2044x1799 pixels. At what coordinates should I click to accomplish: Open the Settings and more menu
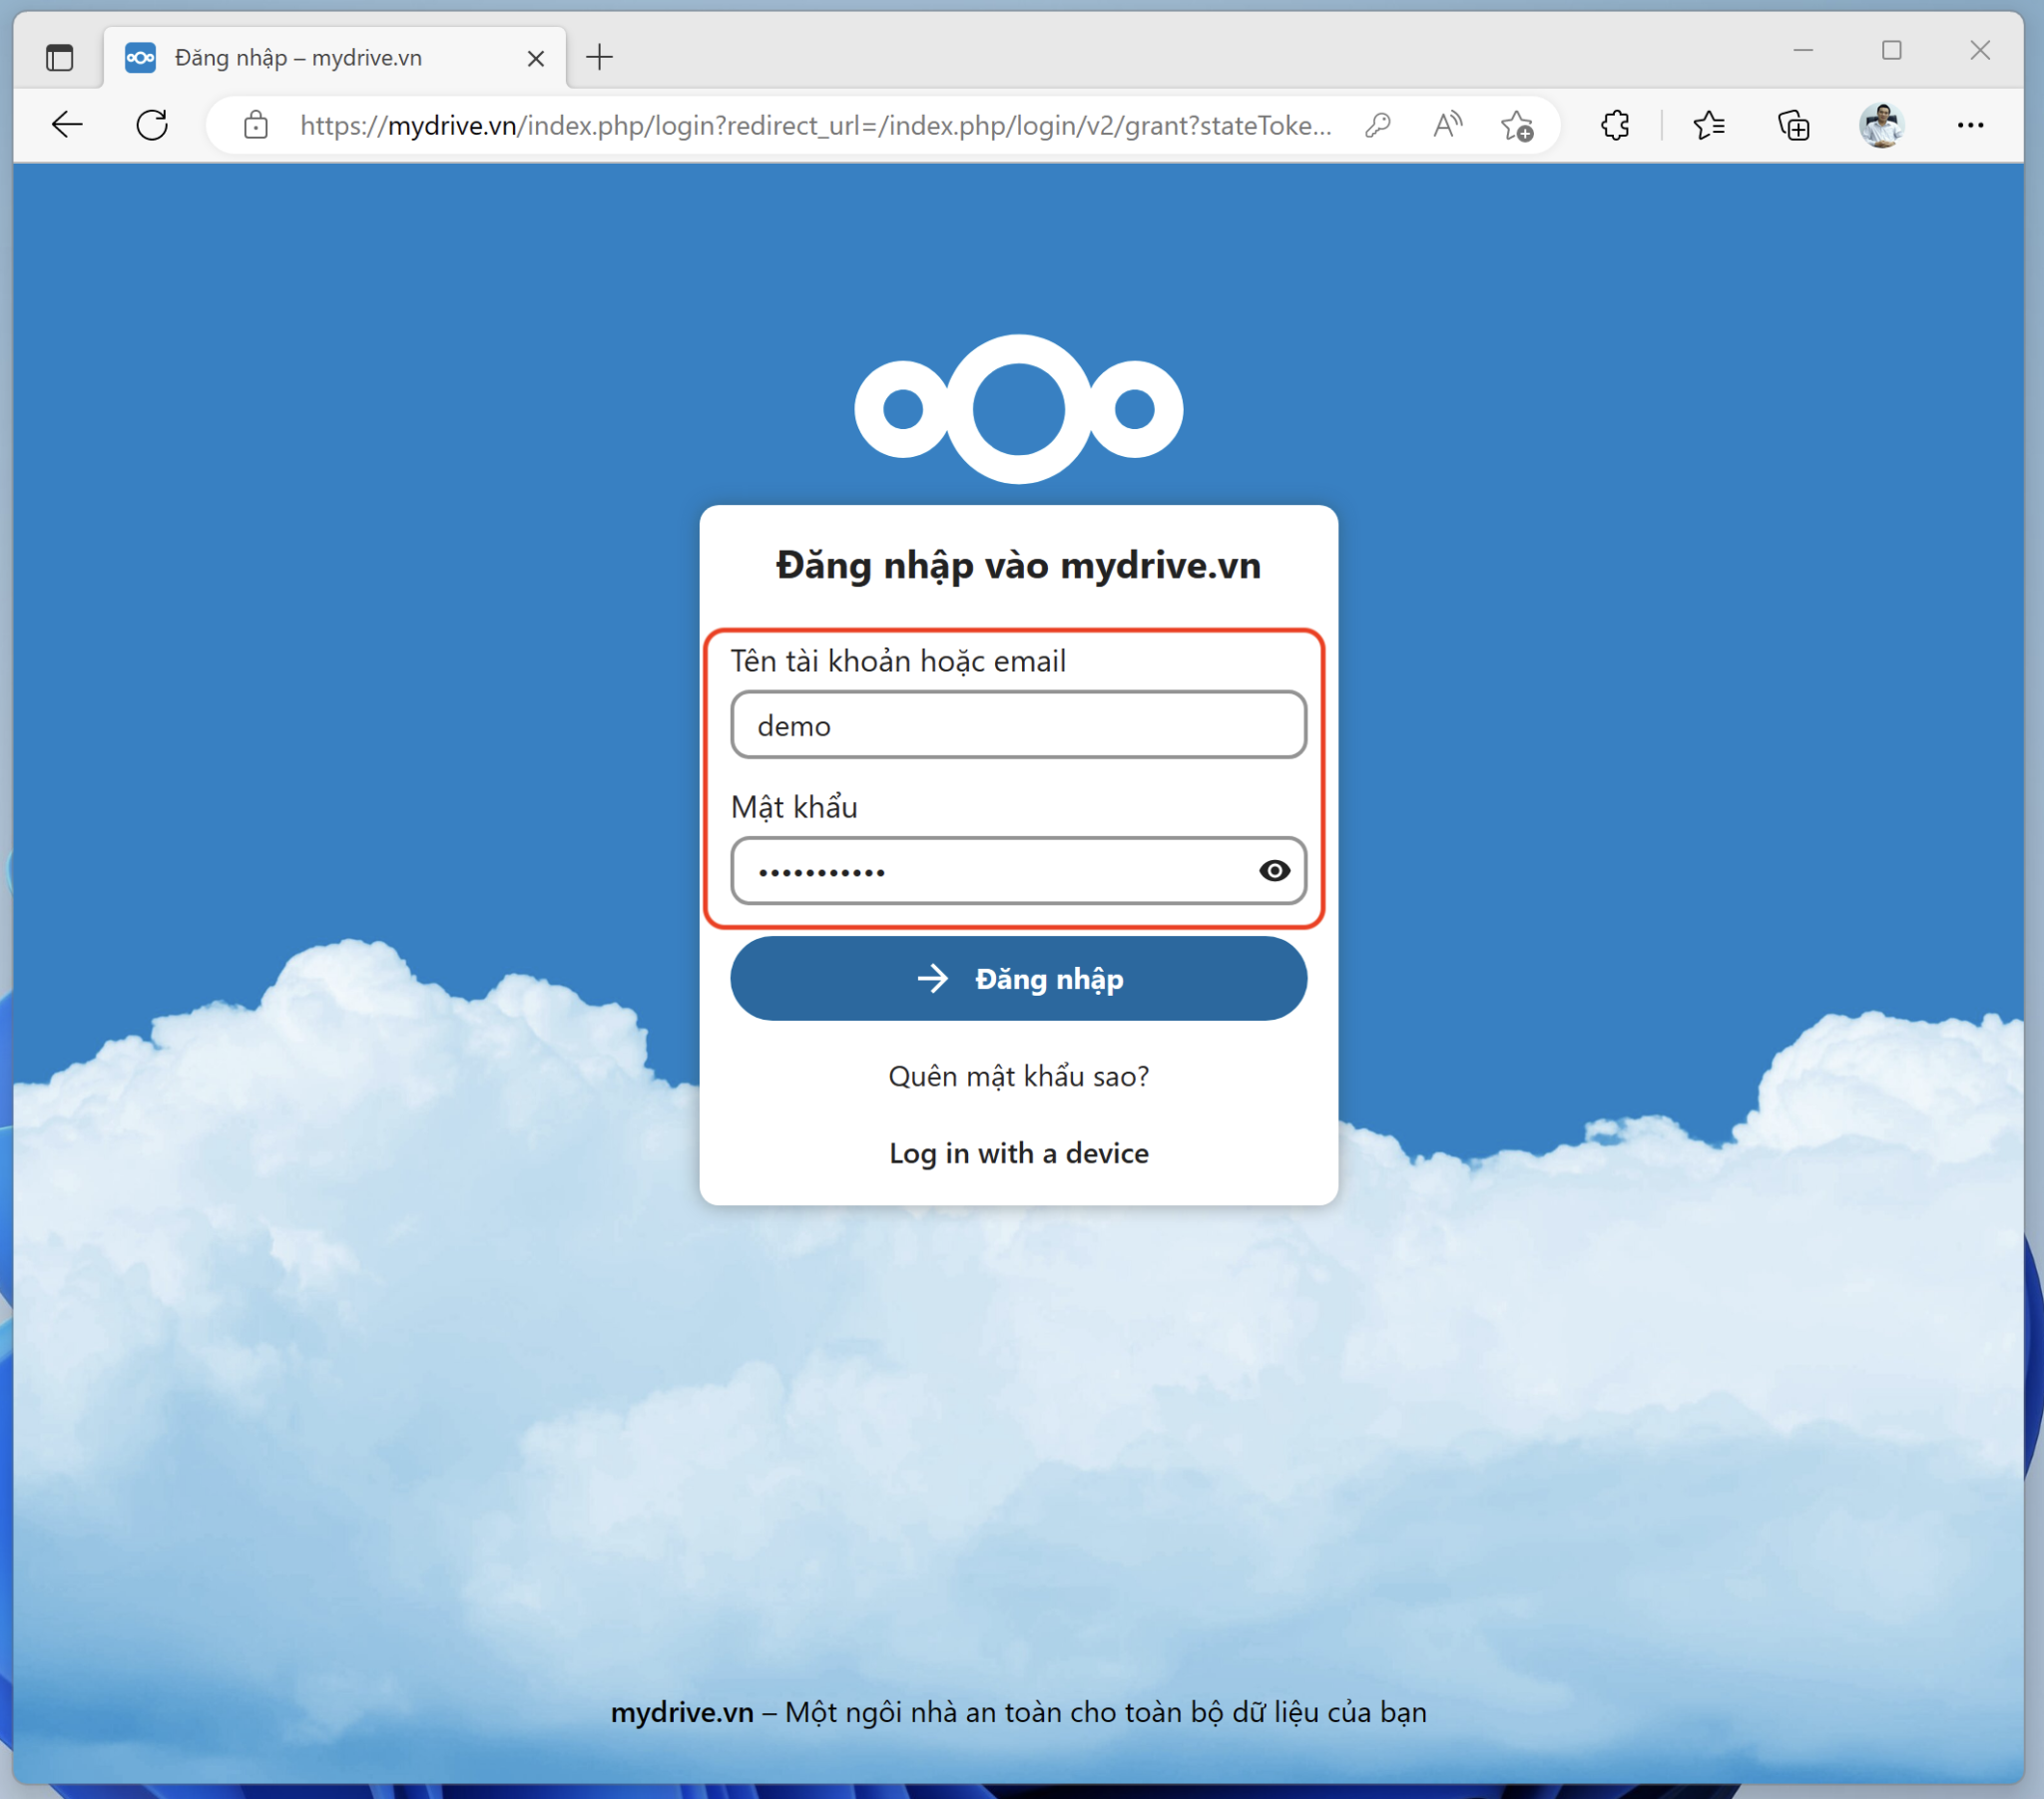pos(1970,125)
